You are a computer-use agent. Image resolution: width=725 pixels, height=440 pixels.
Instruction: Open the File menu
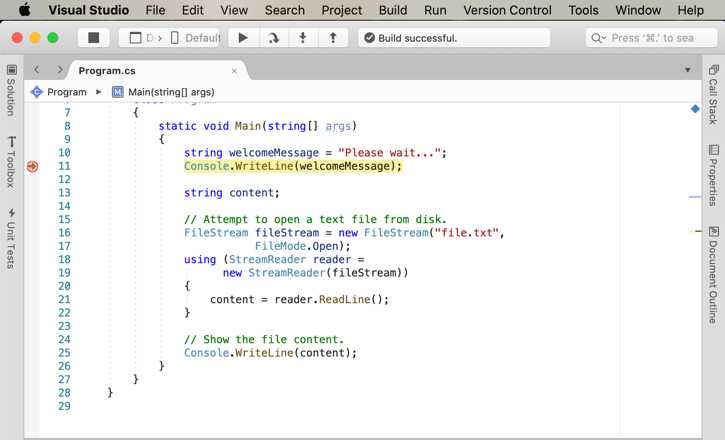155,10
